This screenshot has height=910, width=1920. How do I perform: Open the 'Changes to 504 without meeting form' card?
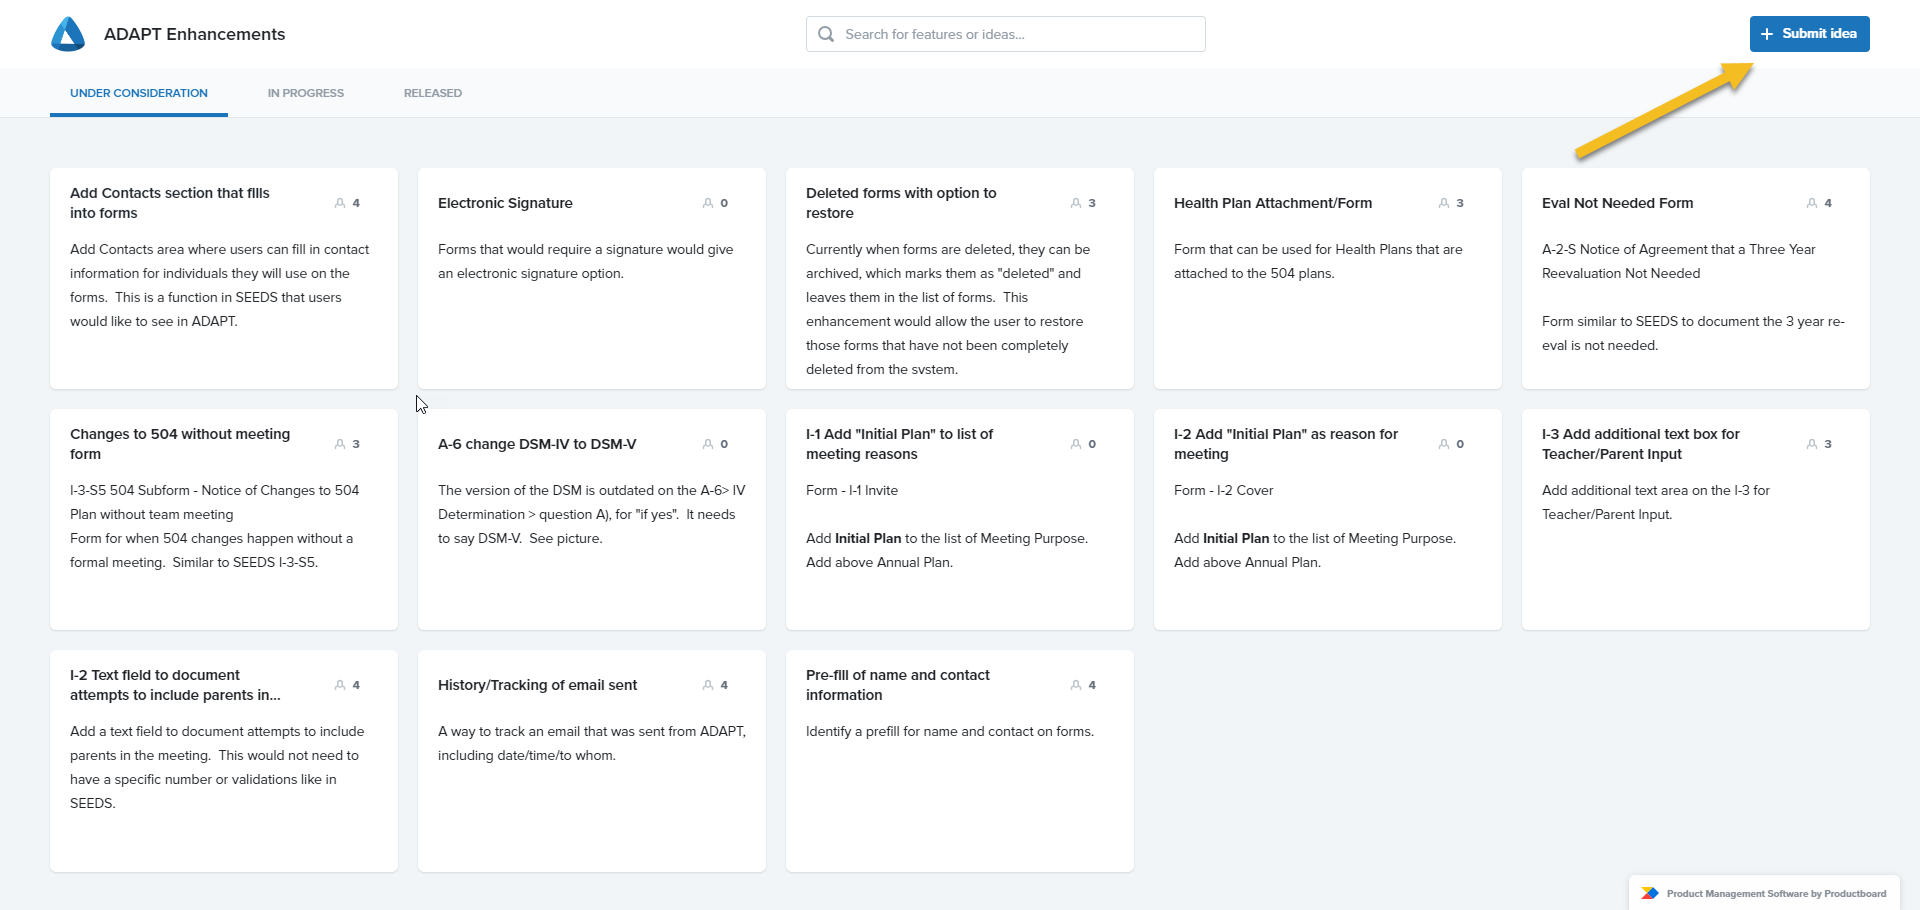click(223, 520)
